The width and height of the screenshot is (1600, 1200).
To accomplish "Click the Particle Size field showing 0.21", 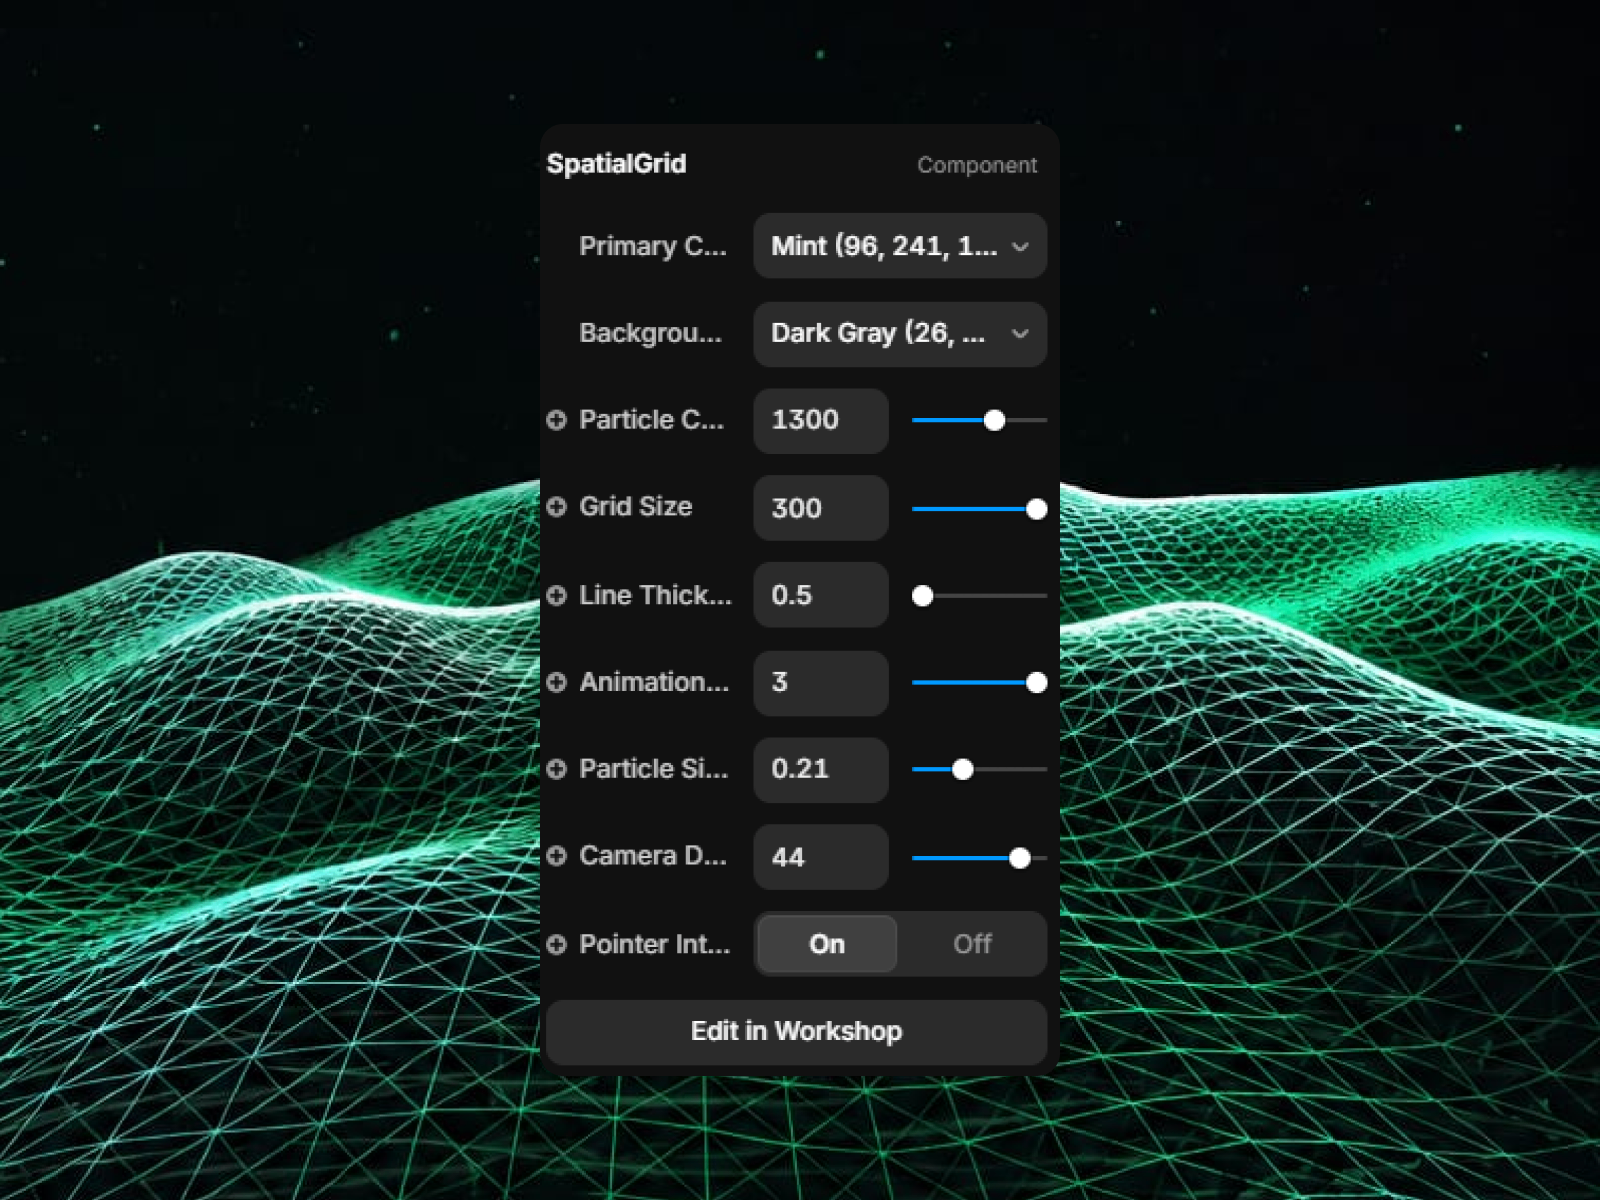I will [x=821, y=769].
